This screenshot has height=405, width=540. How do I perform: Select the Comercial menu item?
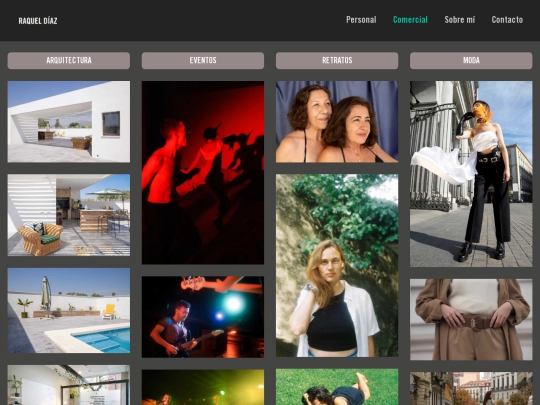(410, 20)
